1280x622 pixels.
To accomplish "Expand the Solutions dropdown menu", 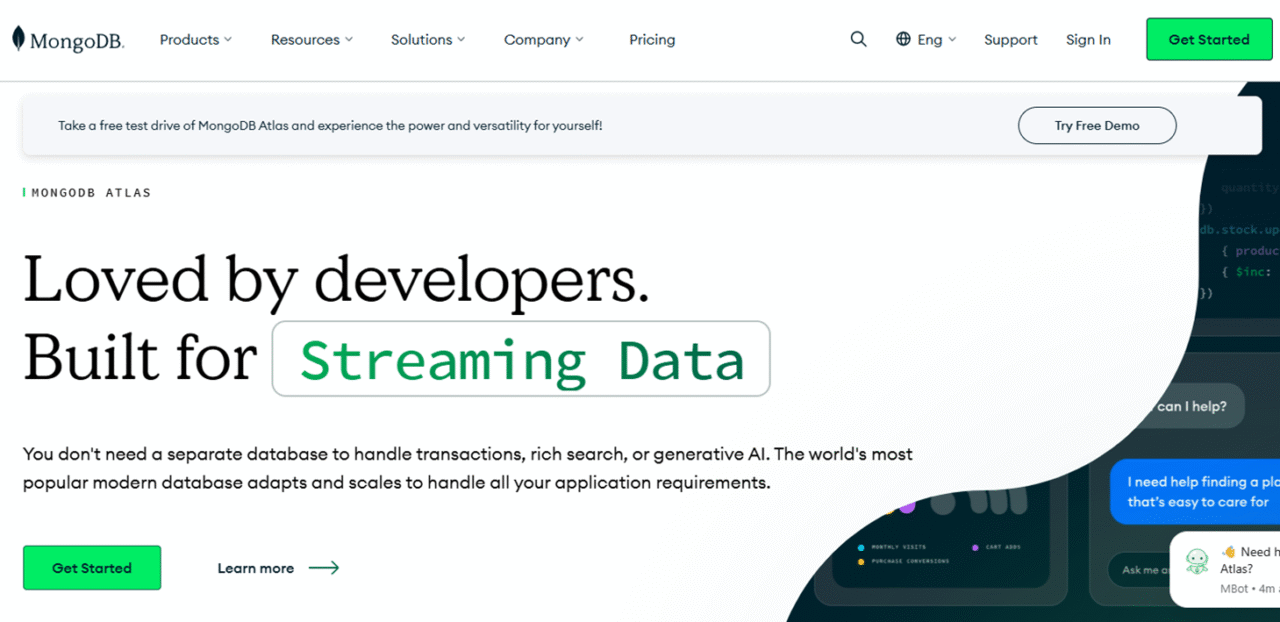I will [x=428, y=40].
